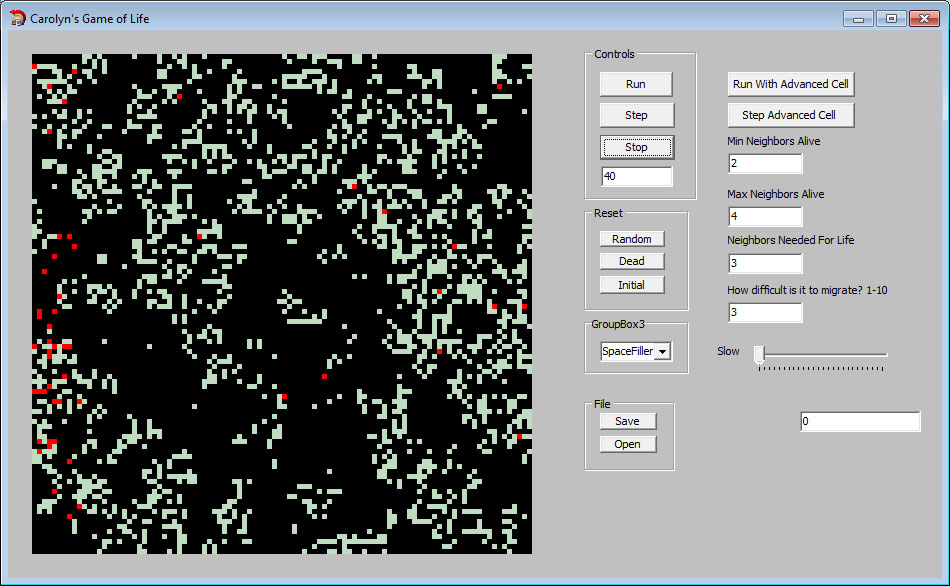The width and height of the screenshot is (950, 586).
Task: Click the 'Reset' group label
Action: 608,213
